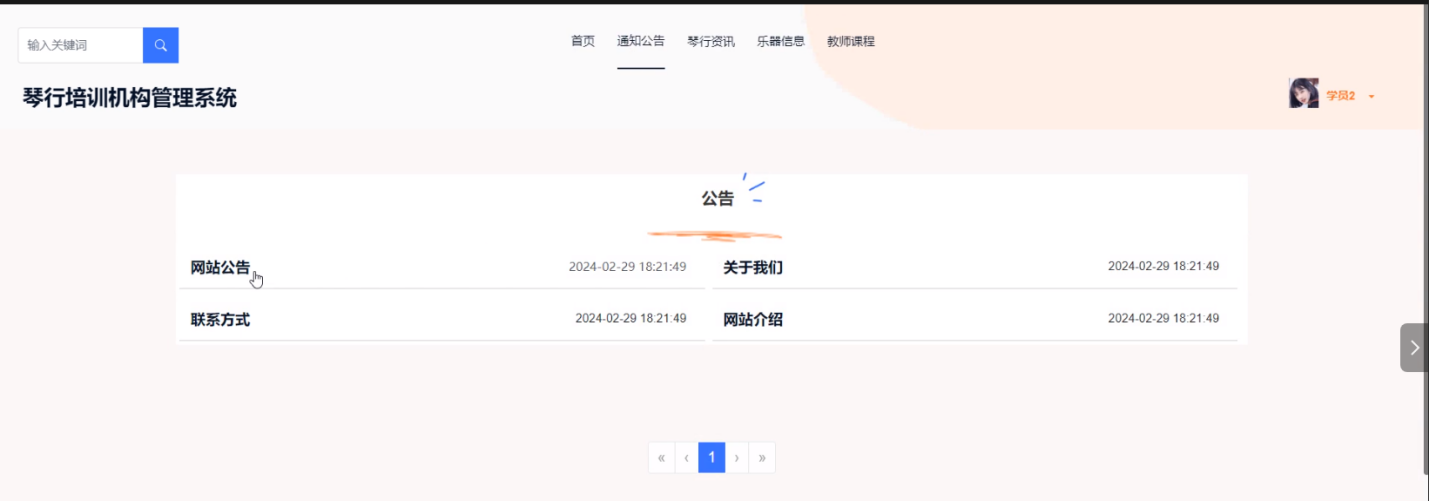The image size is (1429, 501).
Task: Go to next page with › button
Action: (x=737, y=458)
